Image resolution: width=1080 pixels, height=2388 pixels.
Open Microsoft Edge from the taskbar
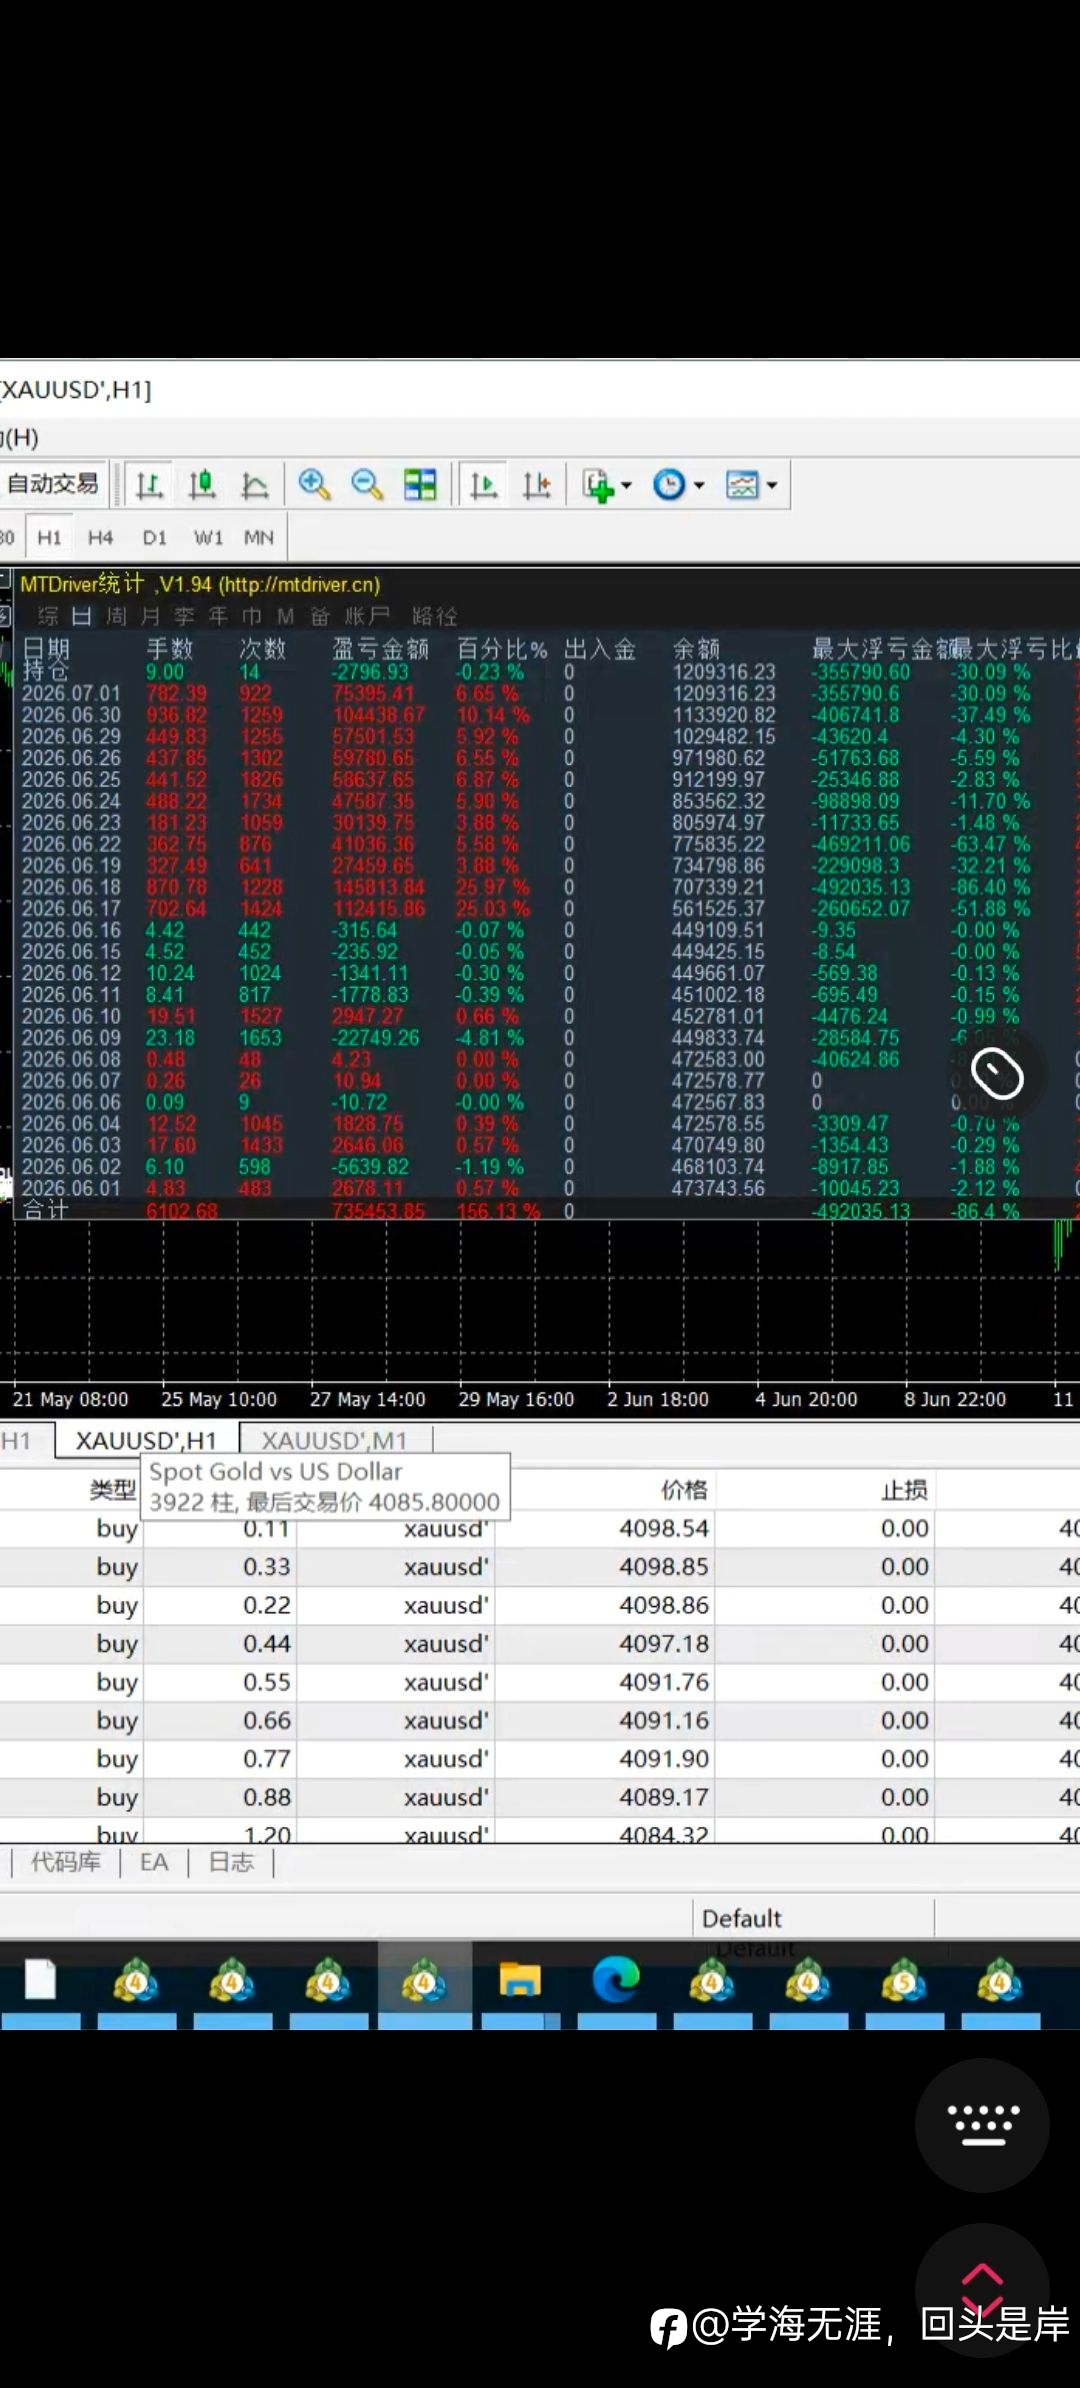pyautogui.click(x=616, y=1981)
